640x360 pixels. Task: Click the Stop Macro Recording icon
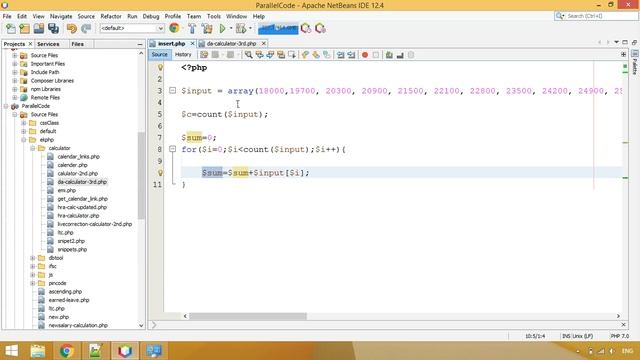tap(376, 55)
